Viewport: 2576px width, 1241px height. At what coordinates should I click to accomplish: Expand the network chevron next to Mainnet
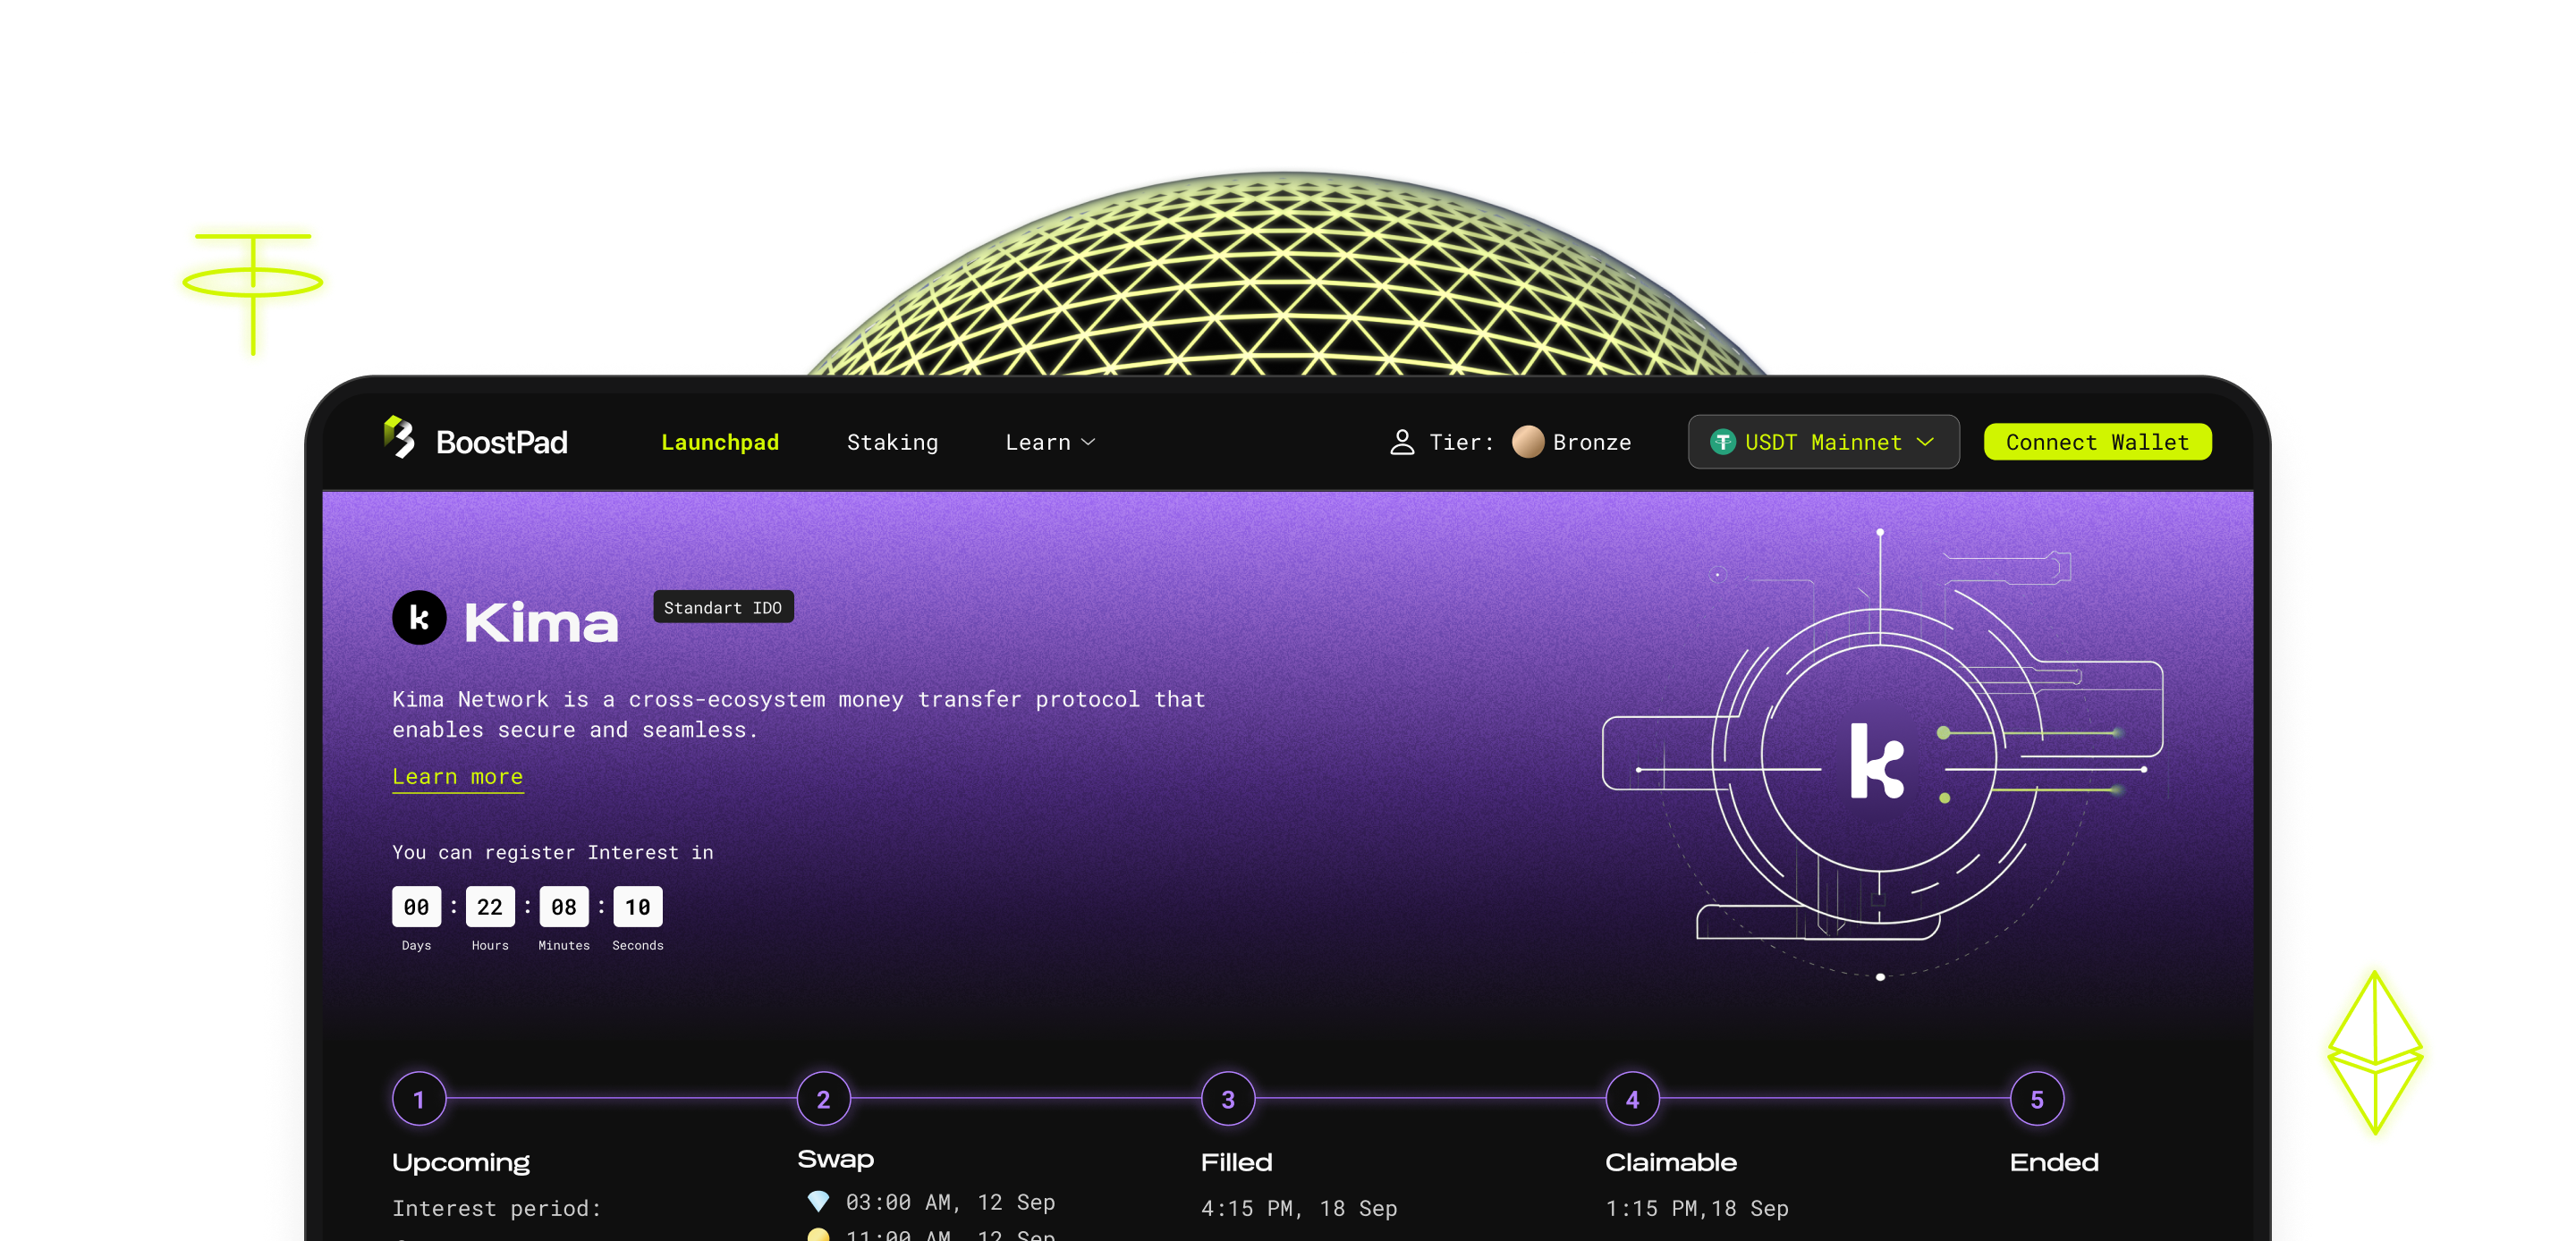click(1927, 441)
